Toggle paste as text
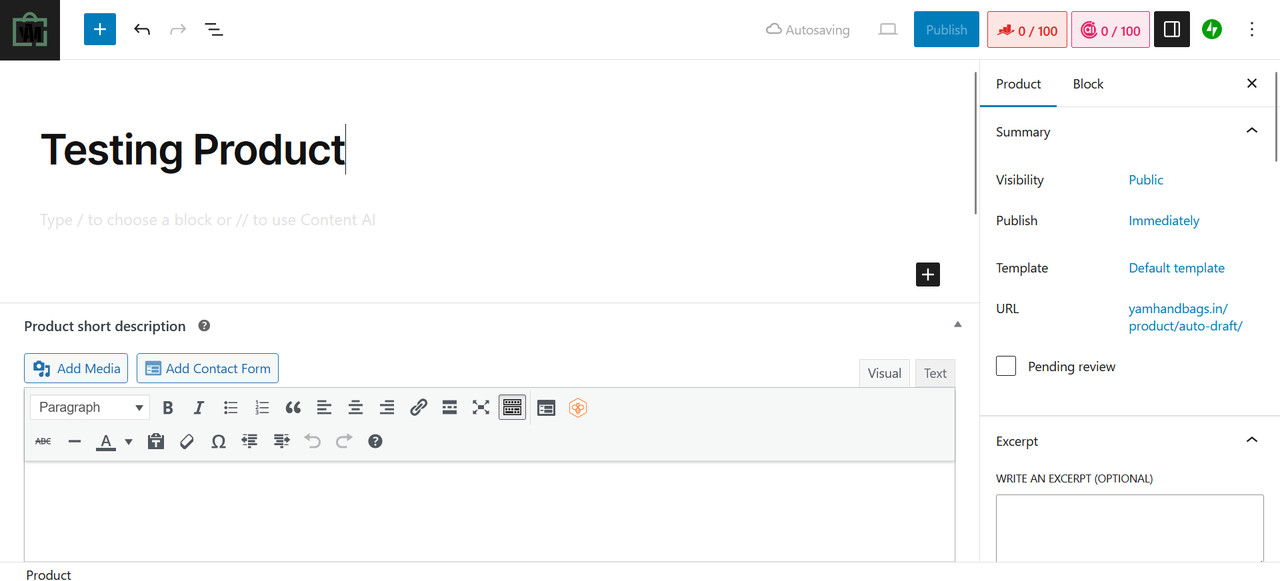1280x581 pixels. point(156,441)
